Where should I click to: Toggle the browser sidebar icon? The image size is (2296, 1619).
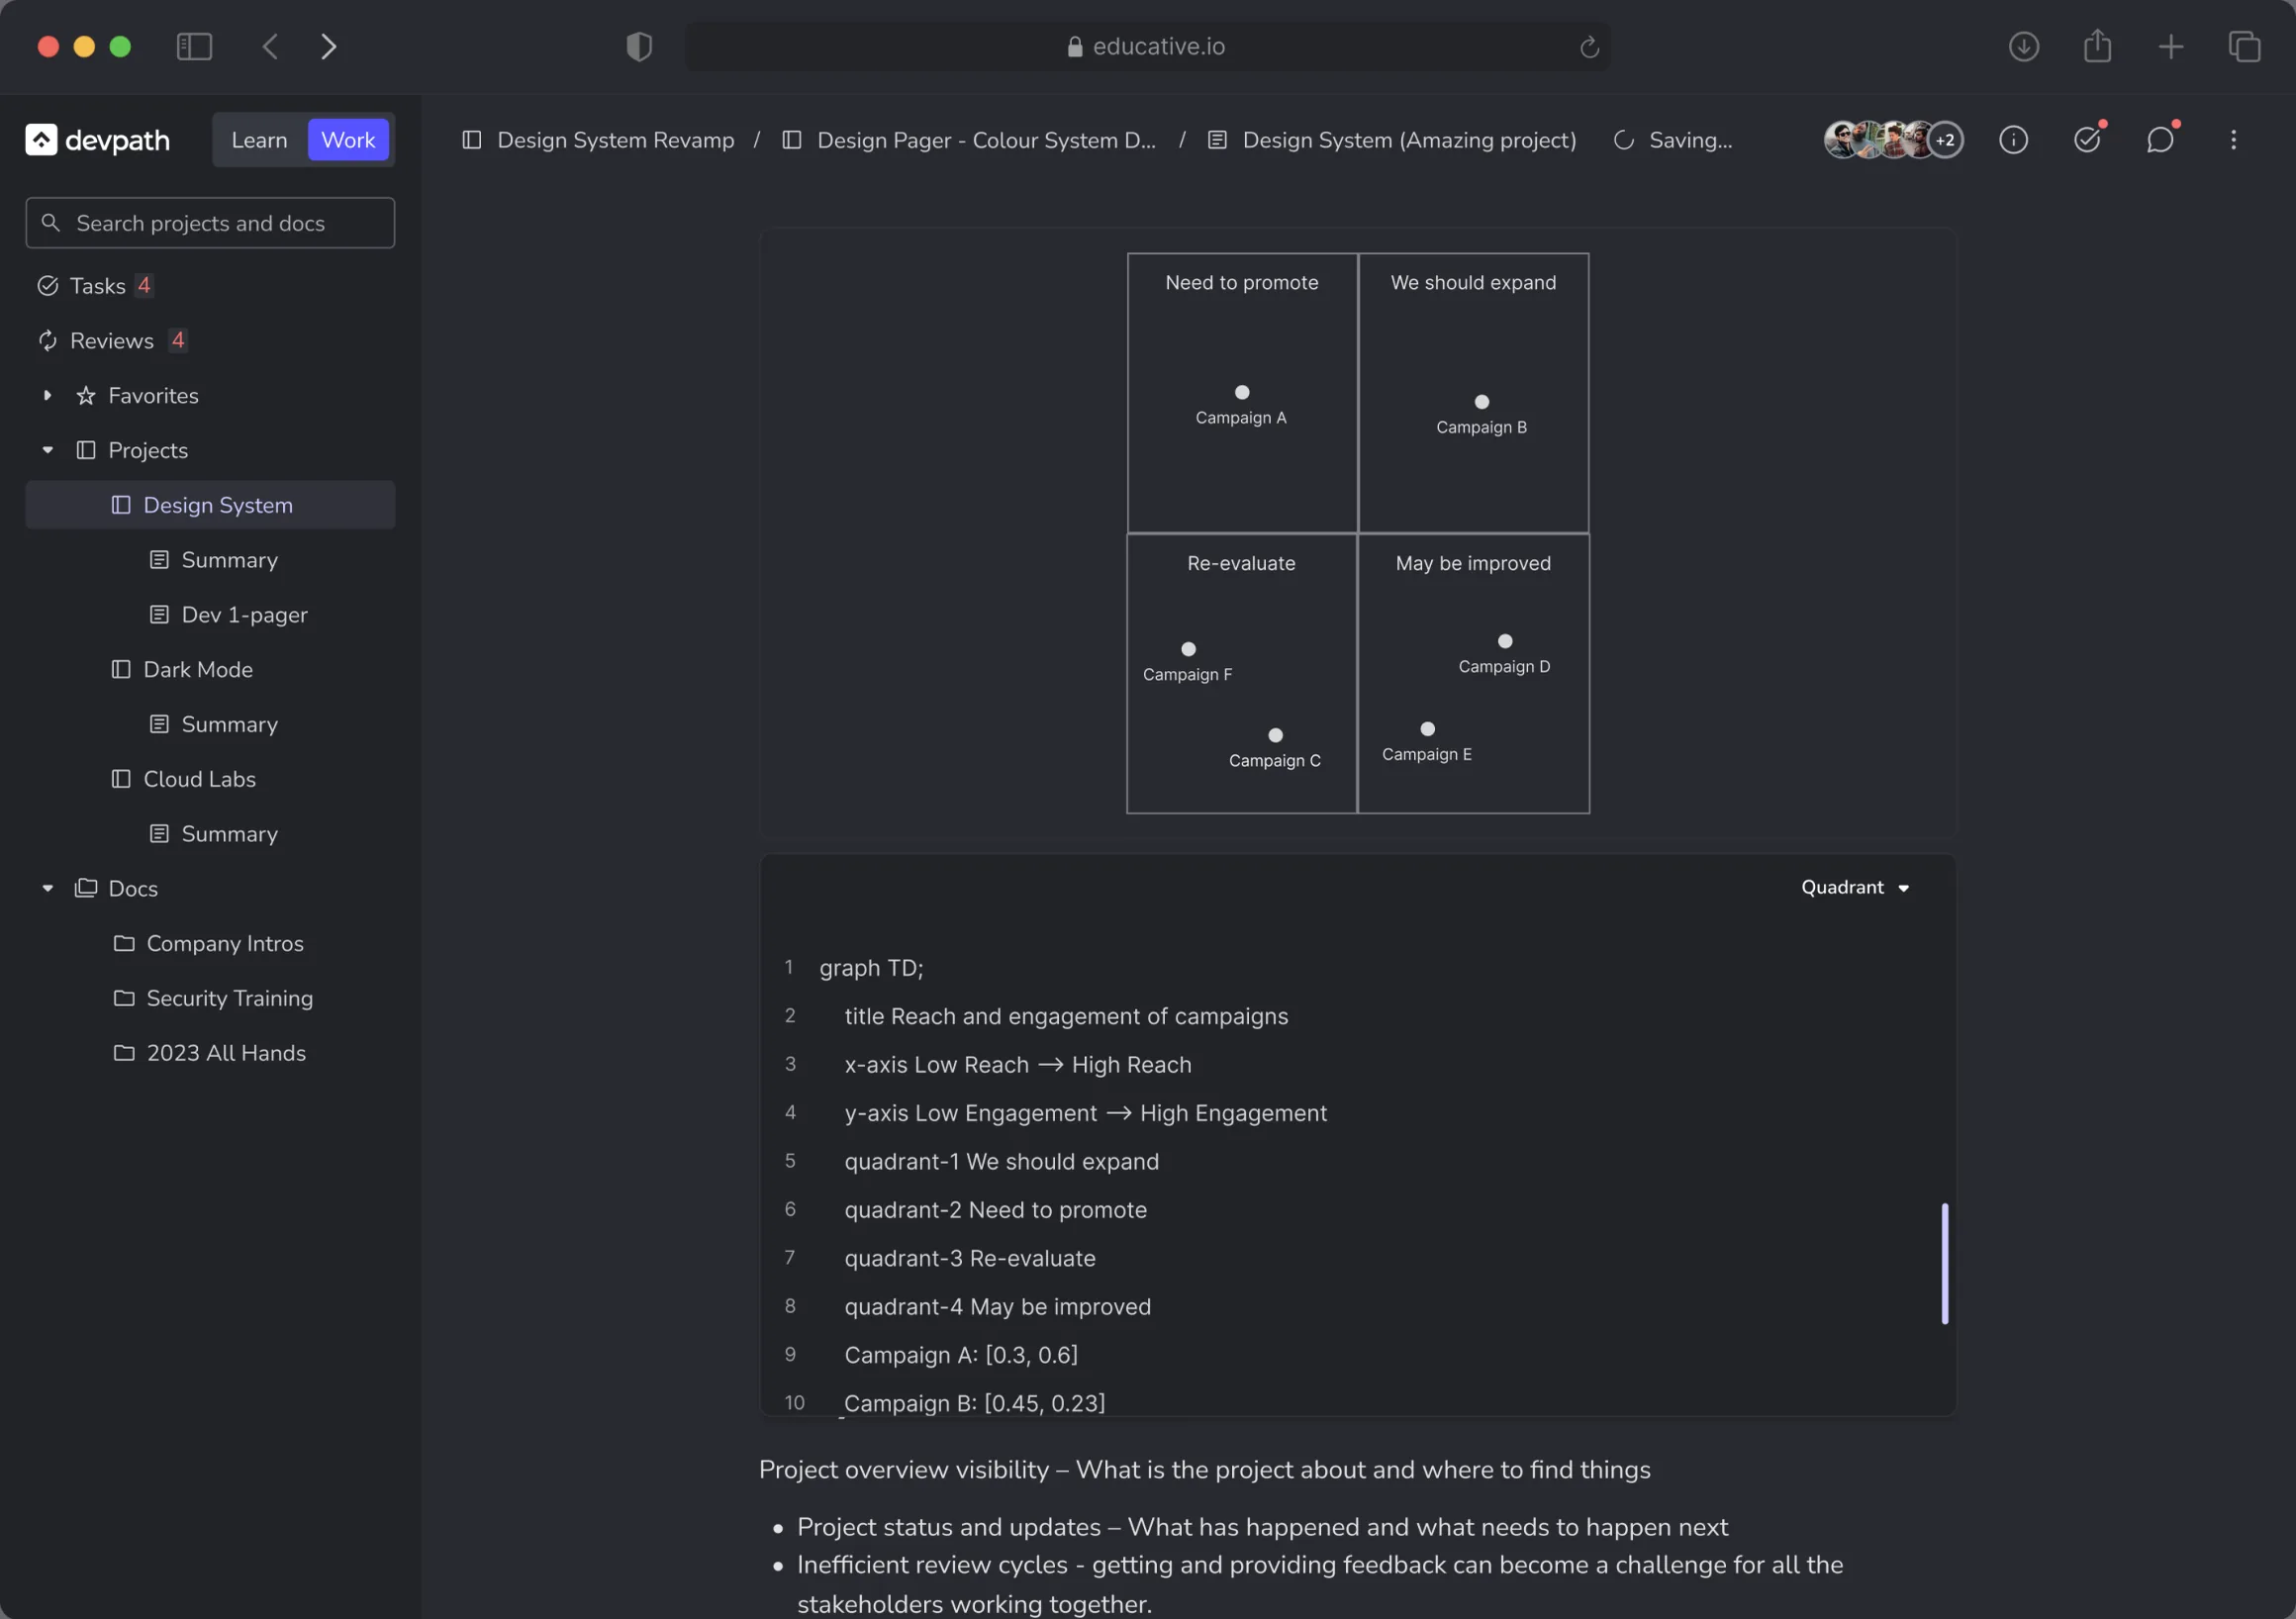pyautogui.click(x=194, y=46)
